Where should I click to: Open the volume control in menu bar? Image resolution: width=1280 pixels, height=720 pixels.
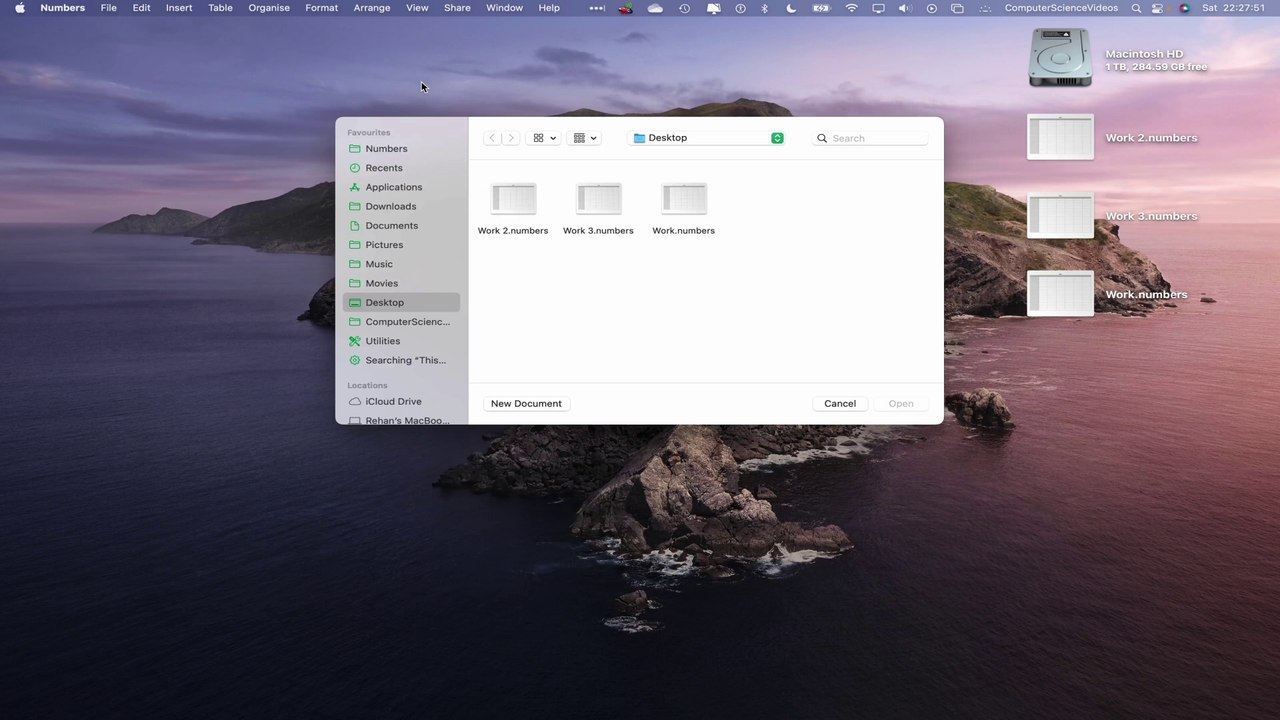coord(905,8)
